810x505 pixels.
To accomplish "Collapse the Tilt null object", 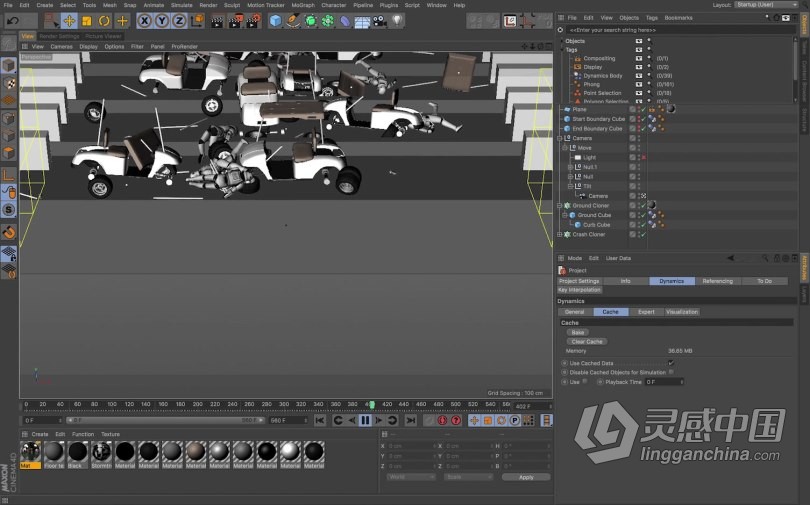I will [570, 186].
